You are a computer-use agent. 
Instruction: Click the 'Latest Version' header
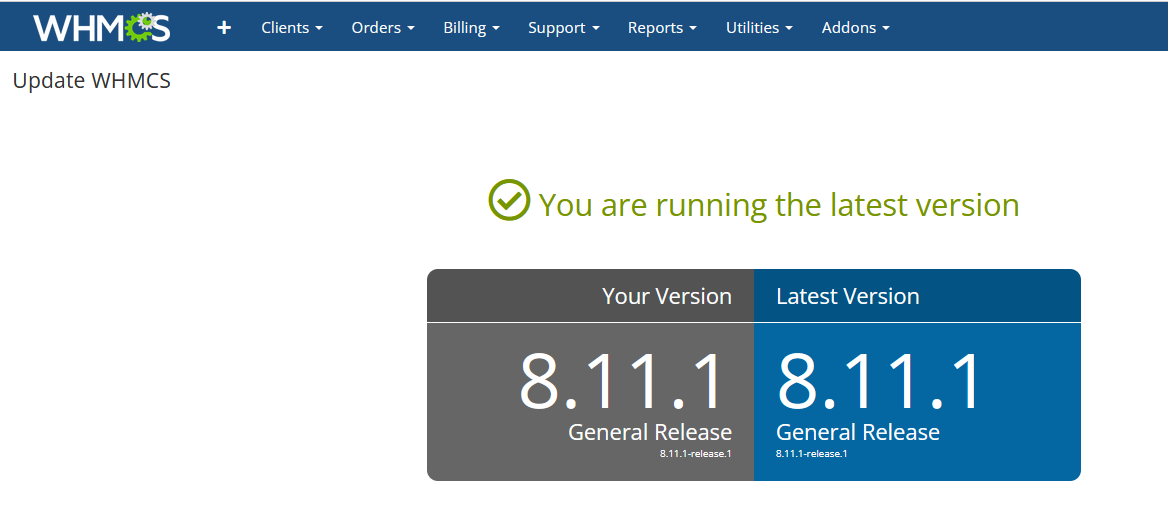pos(848,296)
